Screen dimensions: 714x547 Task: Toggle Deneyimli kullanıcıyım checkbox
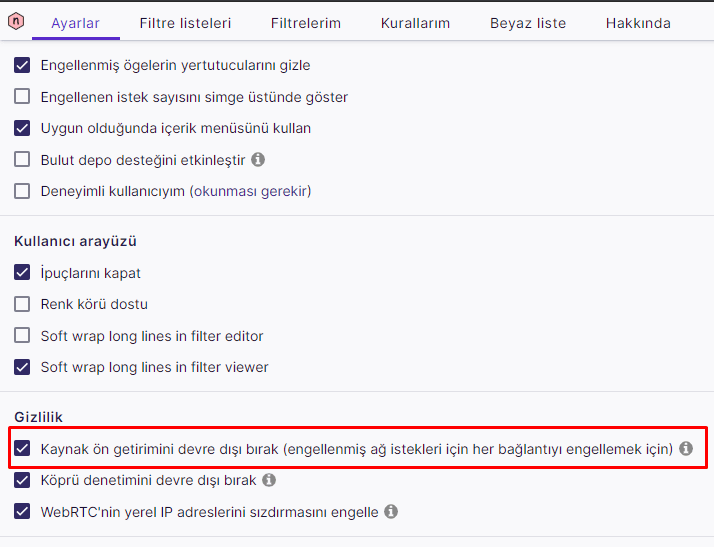(x=22, y=190)
